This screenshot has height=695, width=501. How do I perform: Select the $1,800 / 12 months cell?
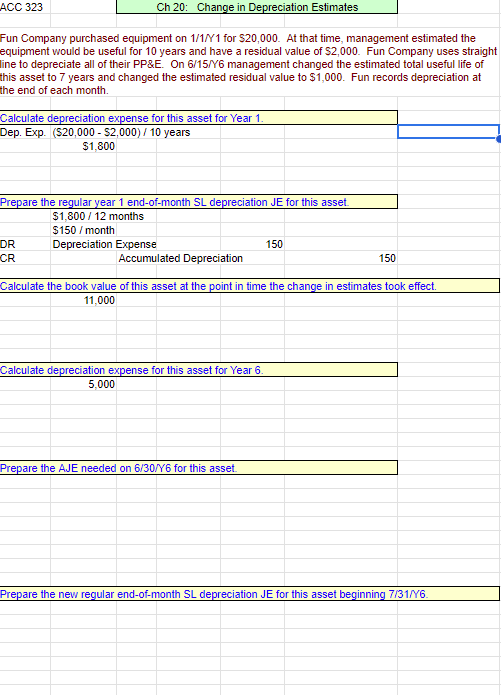point(98,216)
